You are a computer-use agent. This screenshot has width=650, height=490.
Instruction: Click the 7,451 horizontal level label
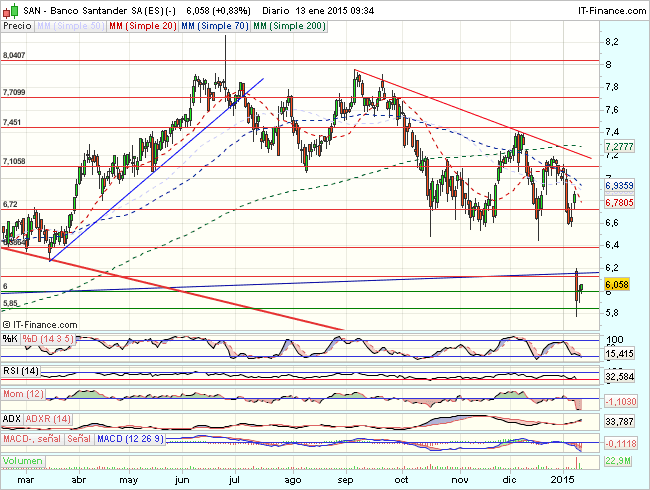pyautogui.click(x=12, y=122)
